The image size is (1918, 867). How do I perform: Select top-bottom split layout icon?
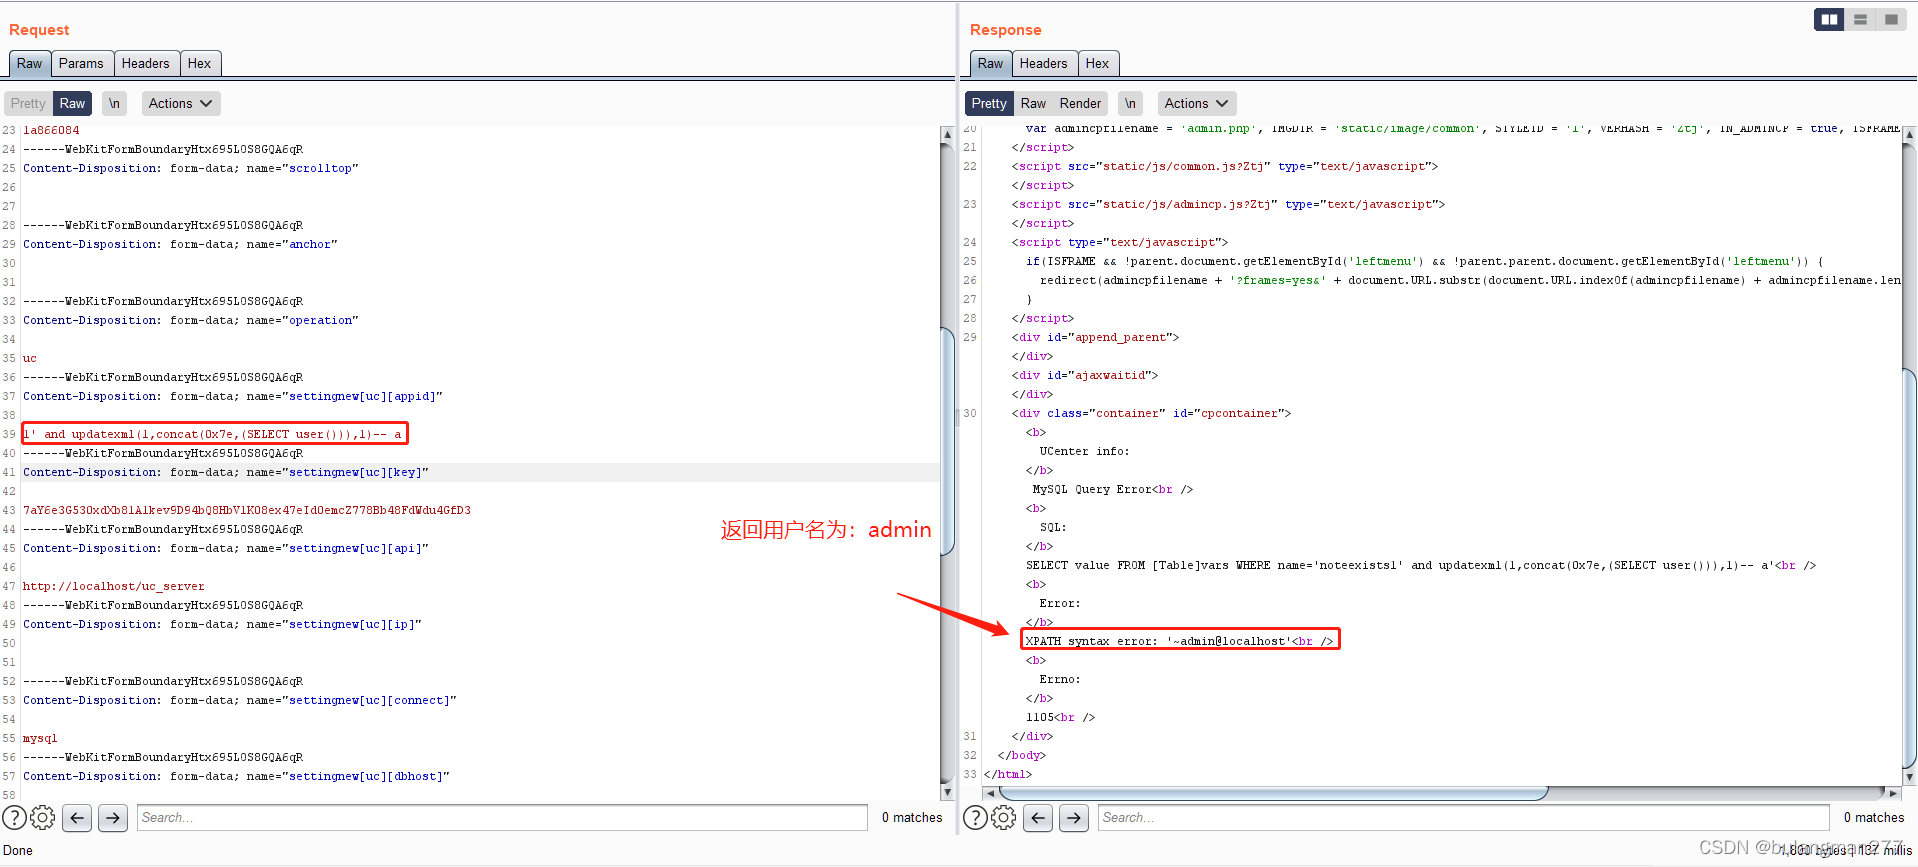1860,19
